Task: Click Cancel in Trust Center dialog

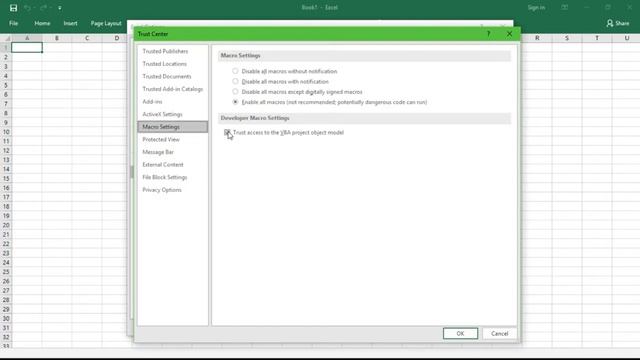Action: (x=500, y=333)
